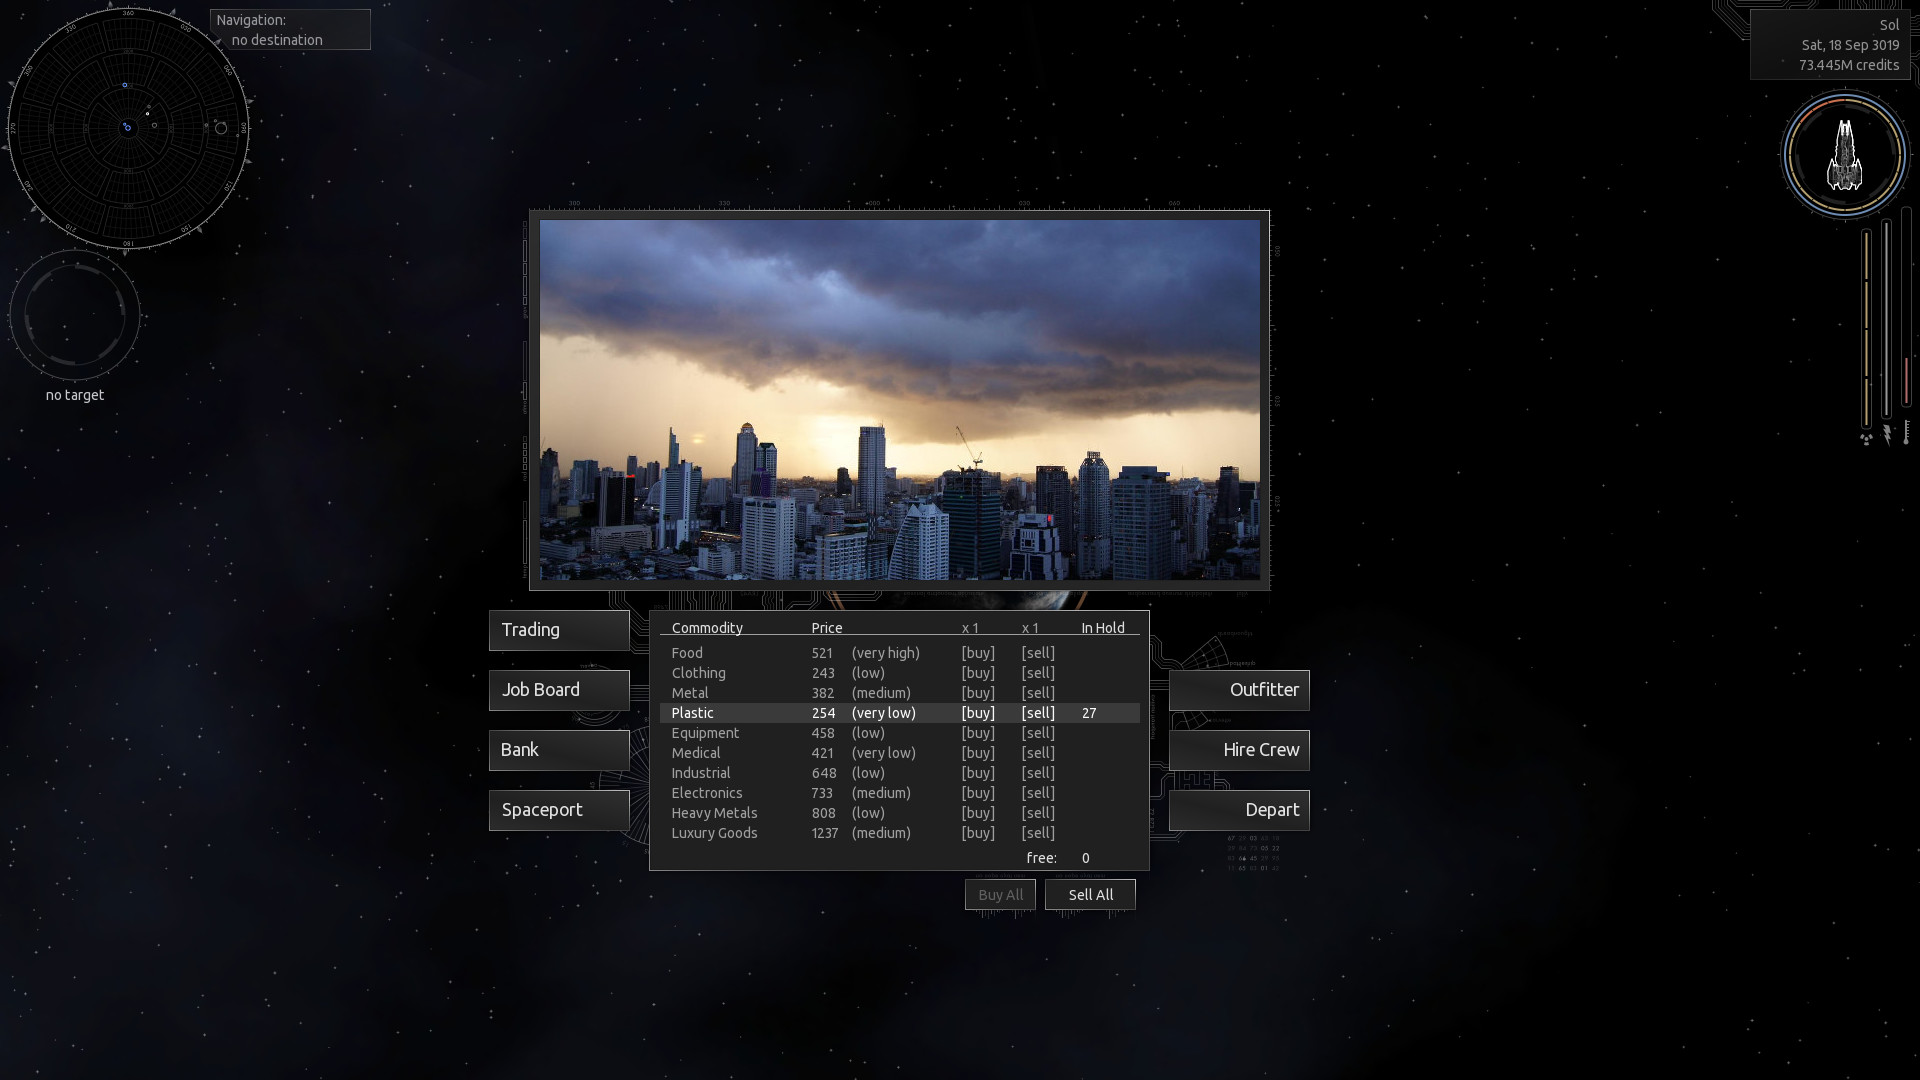Sell all cargo with Sell All

[x=1089, y=894]
